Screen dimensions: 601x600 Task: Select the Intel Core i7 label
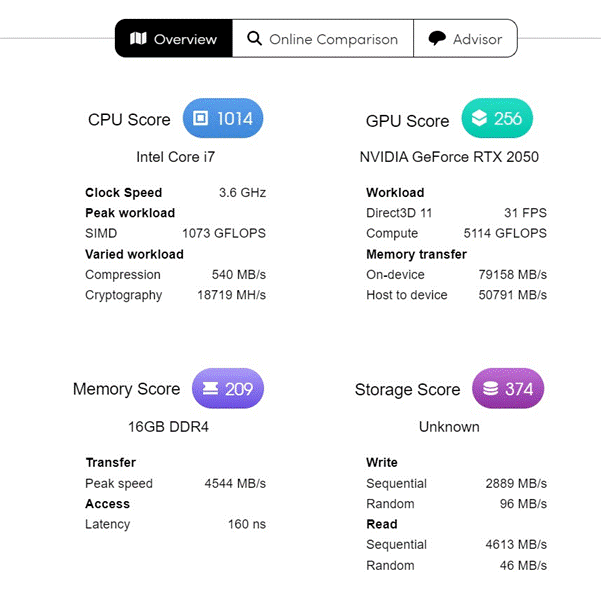tap(176, 157)
